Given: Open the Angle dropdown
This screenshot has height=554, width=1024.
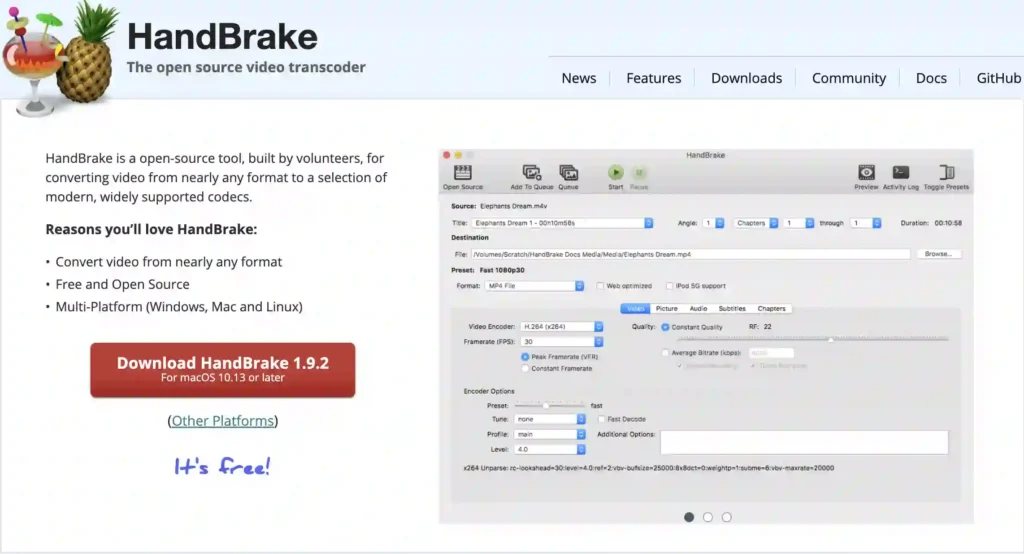Looking at the screenshot, I should coord(713,223).
